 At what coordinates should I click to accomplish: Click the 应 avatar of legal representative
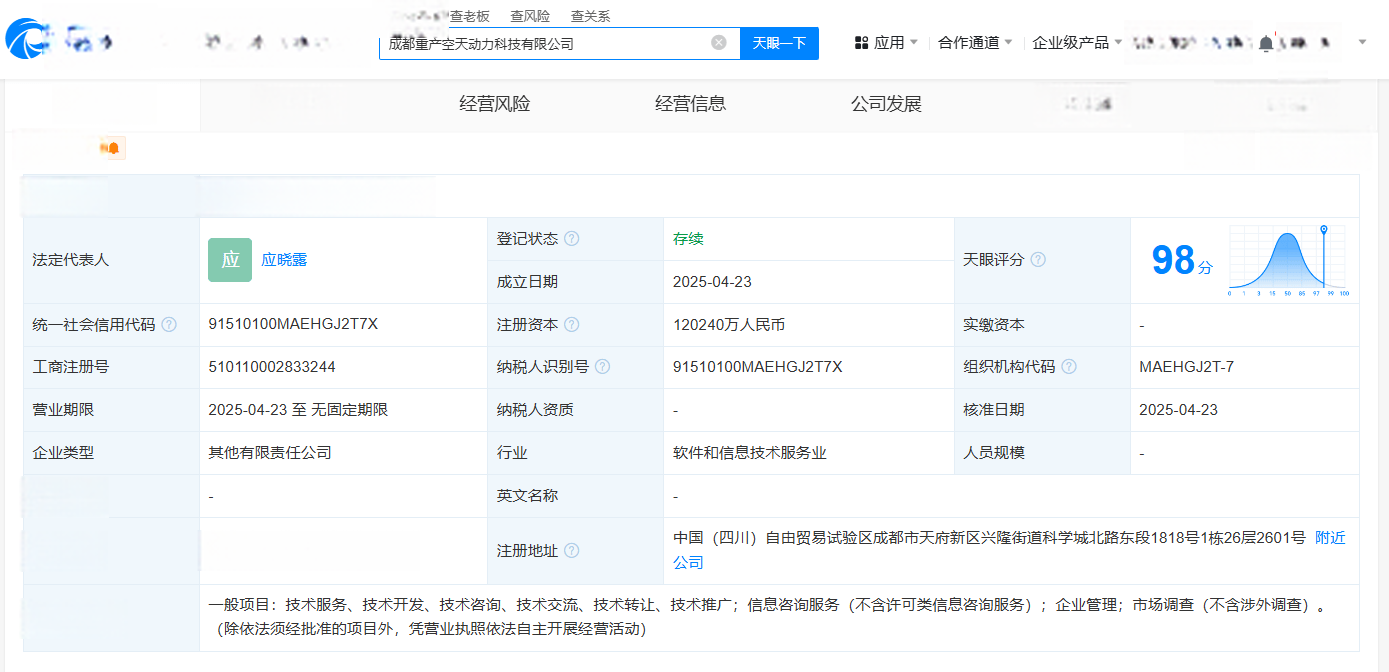(x=230, y=260)
